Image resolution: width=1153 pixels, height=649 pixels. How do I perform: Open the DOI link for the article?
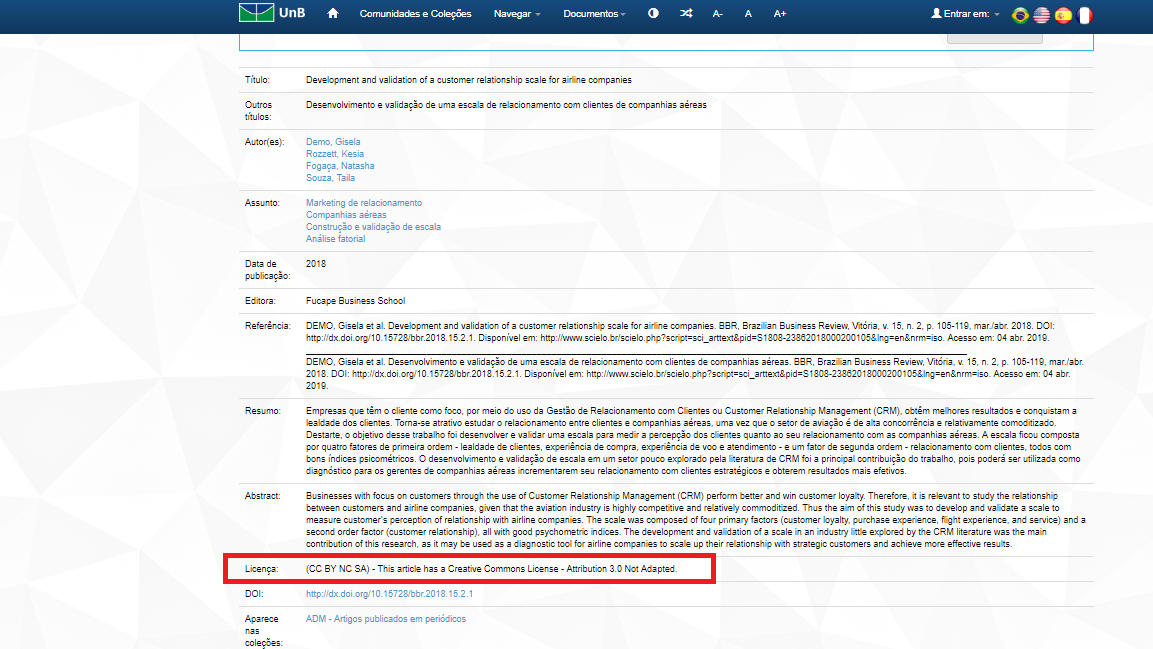(x=389, y=594)
